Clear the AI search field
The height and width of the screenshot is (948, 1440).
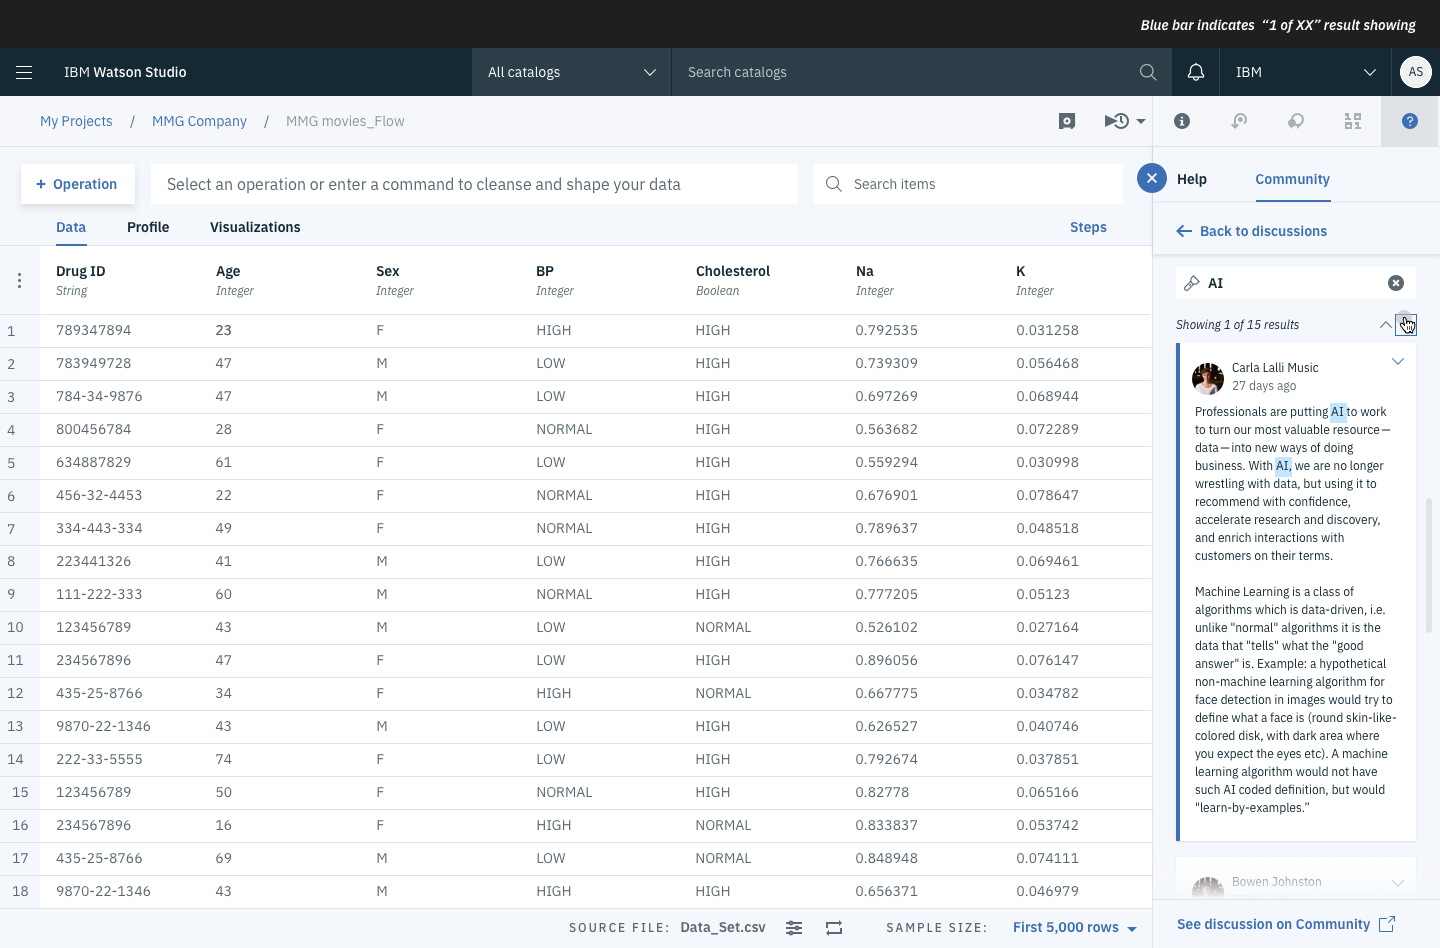tap(1395, 283)
